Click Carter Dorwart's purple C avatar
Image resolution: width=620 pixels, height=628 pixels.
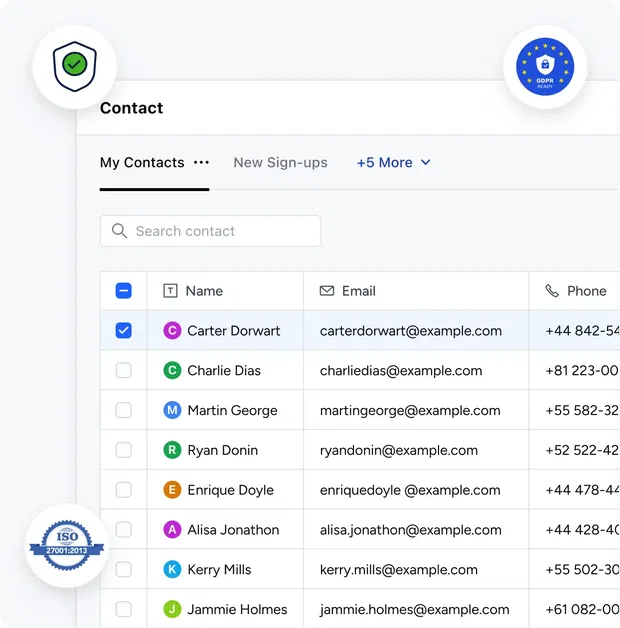tap(172, 331)
